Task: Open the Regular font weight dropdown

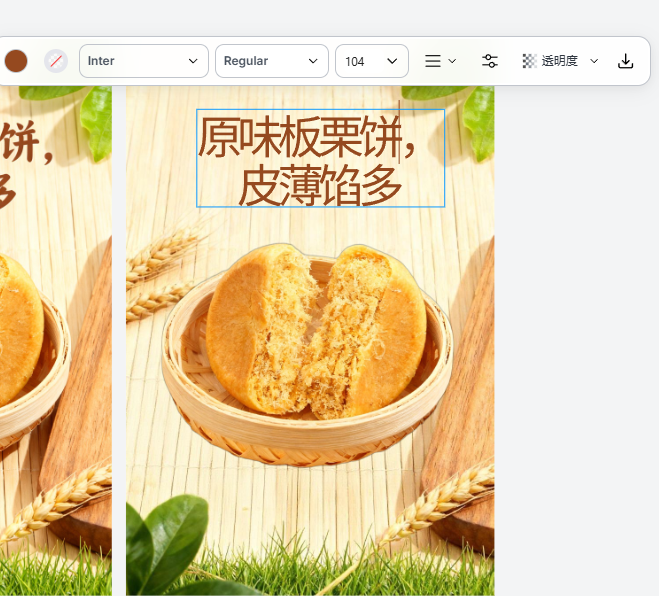Action: point(272,61)
